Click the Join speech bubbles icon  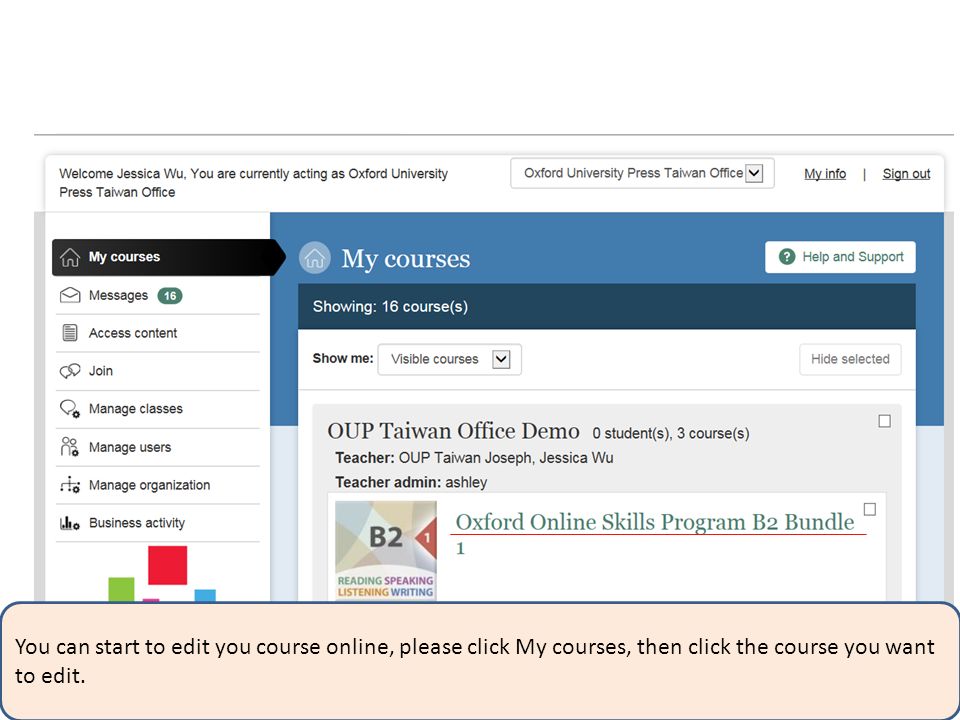(x=70, y=371)
